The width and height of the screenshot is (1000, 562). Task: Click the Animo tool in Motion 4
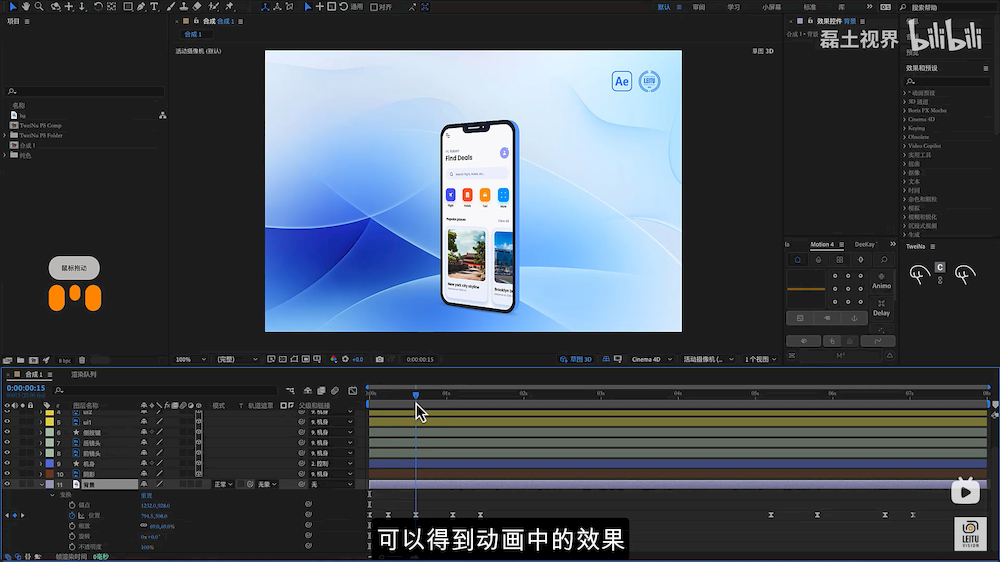coord(881,281)
